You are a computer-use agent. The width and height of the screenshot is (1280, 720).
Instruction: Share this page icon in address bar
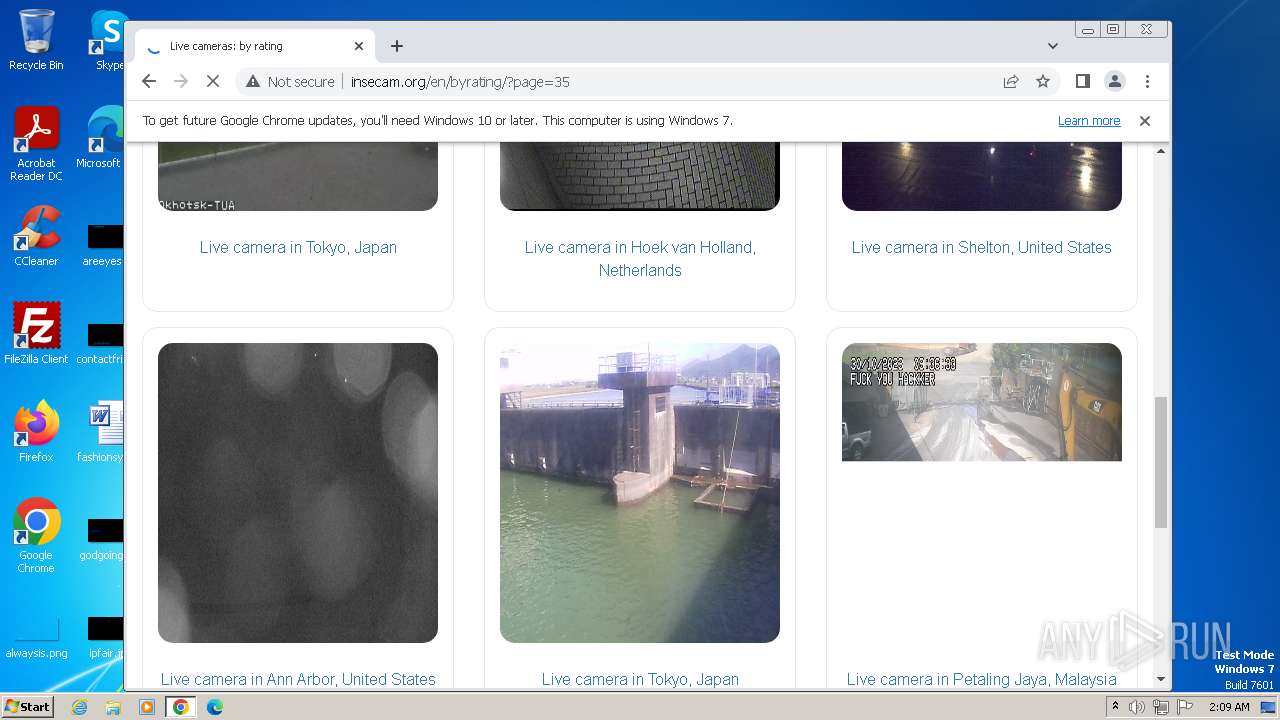pyautogui.click(x=1011, y=81)
